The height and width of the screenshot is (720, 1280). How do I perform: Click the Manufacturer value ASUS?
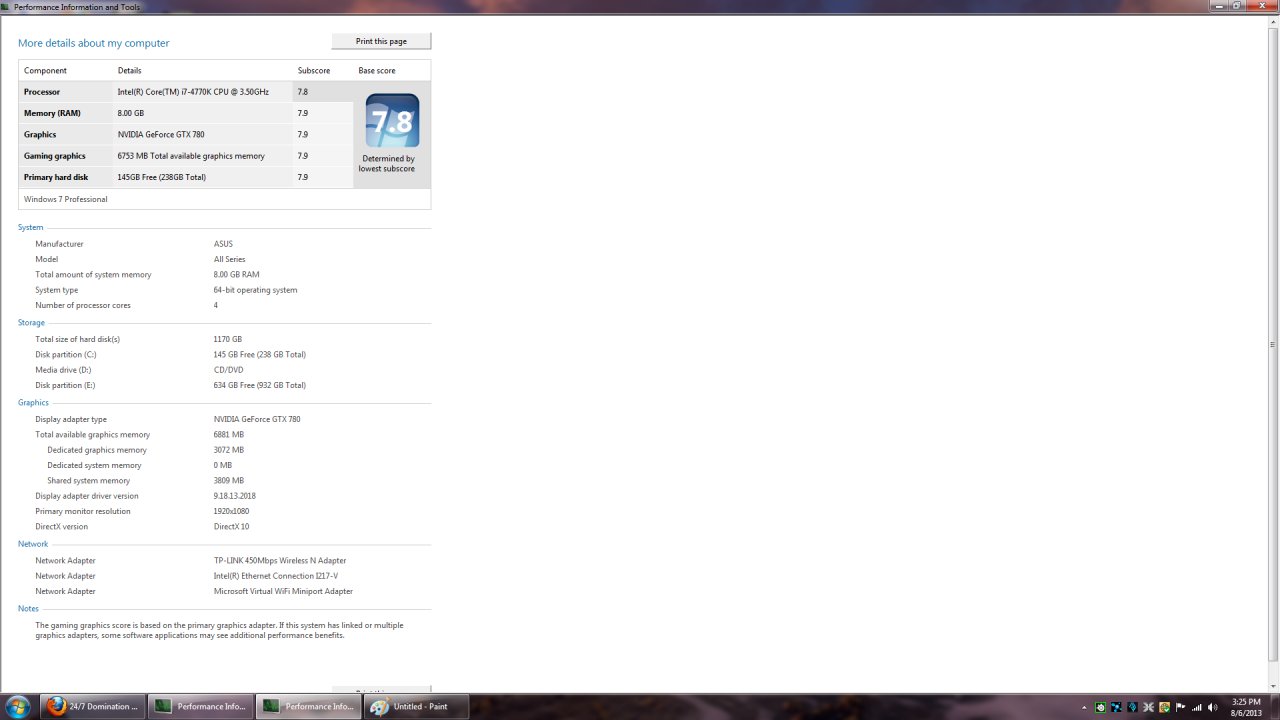223,244
